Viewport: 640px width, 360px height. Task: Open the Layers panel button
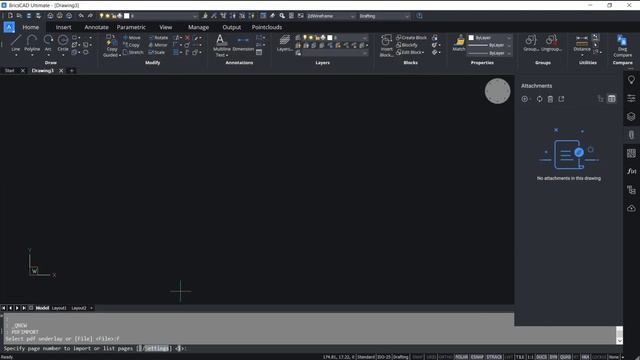pos(284,43)
